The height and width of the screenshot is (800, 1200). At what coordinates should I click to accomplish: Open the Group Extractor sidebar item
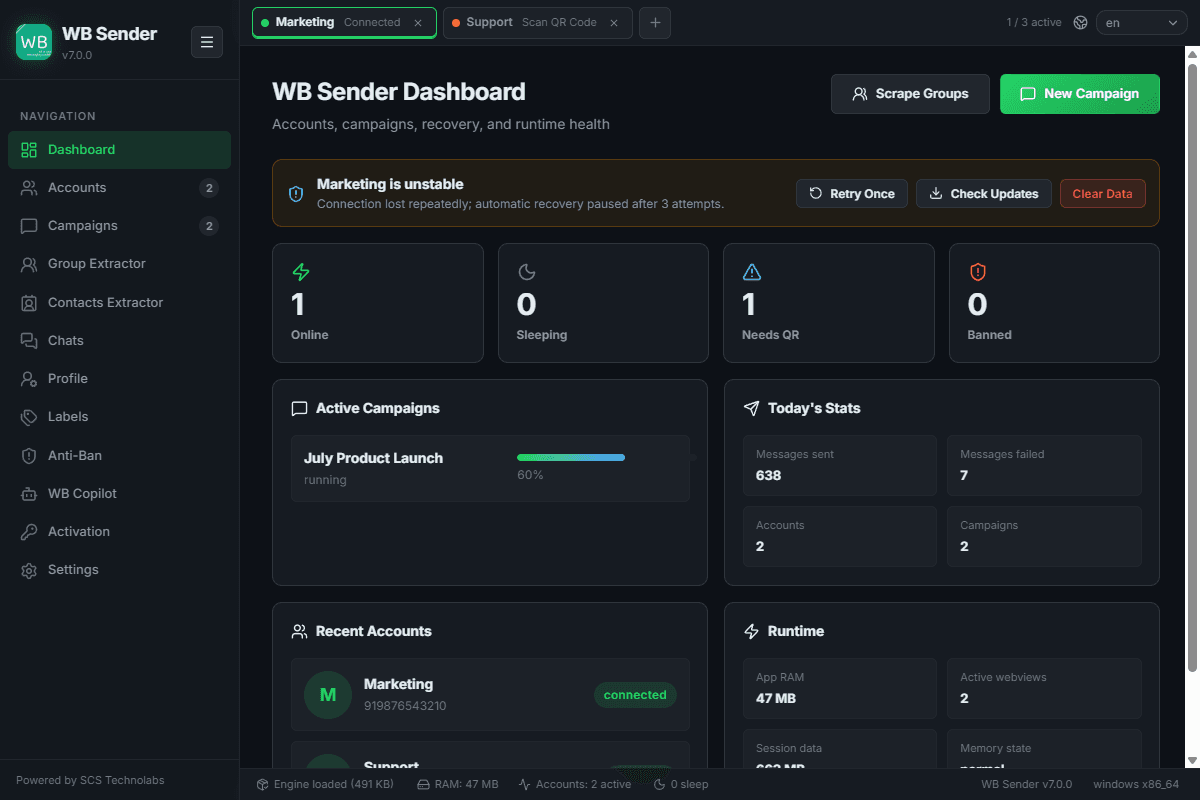coord(120,264)
